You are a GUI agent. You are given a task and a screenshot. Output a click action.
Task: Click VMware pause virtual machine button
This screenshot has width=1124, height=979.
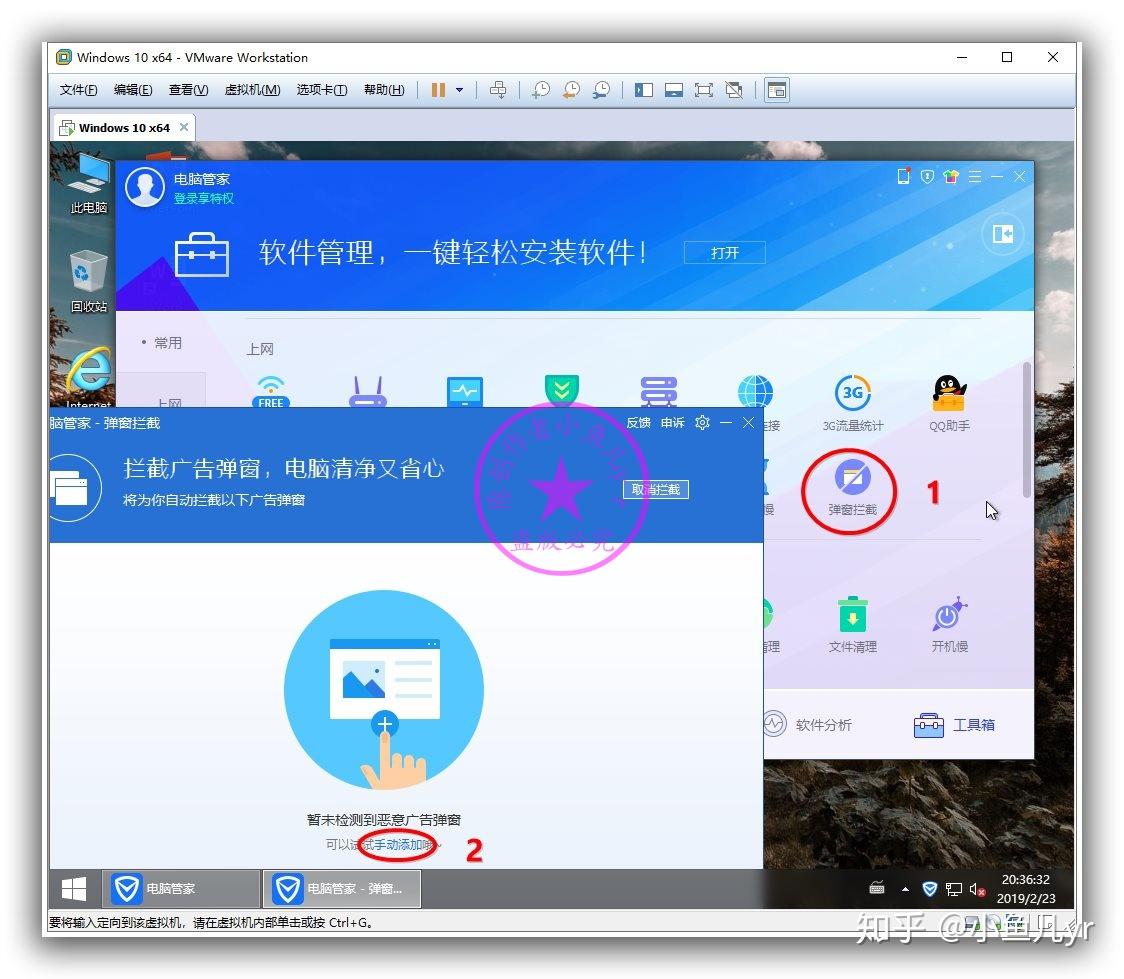coord(438,90)
